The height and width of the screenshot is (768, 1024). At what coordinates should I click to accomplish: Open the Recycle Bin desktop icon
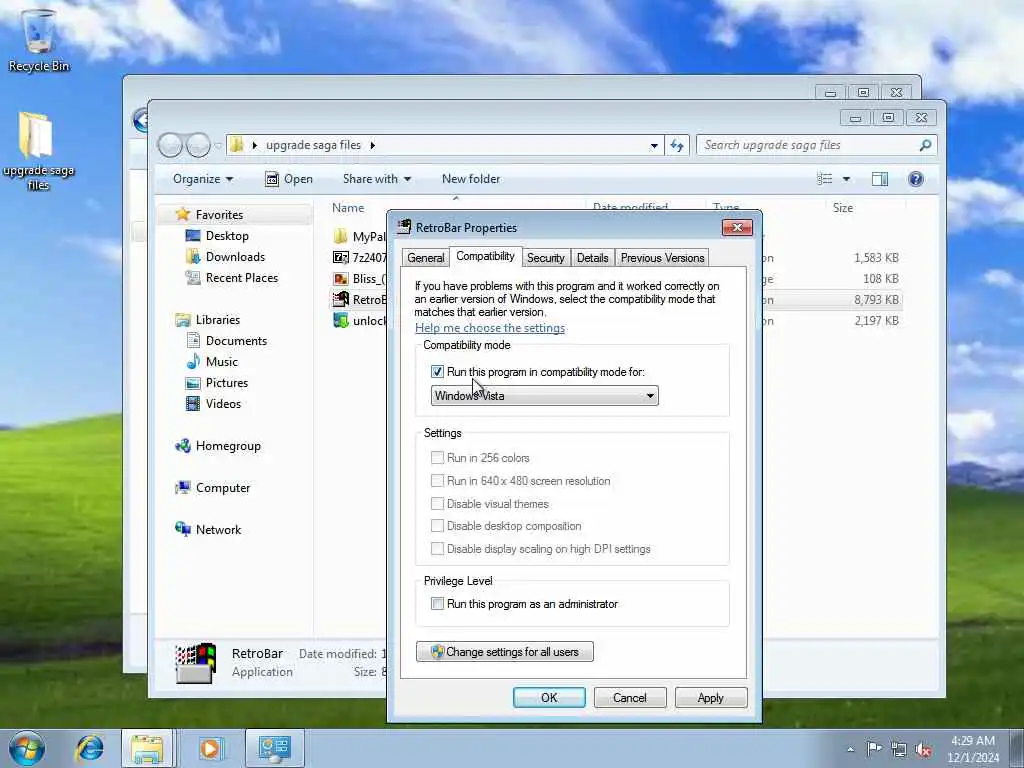(x=39, y=40)
